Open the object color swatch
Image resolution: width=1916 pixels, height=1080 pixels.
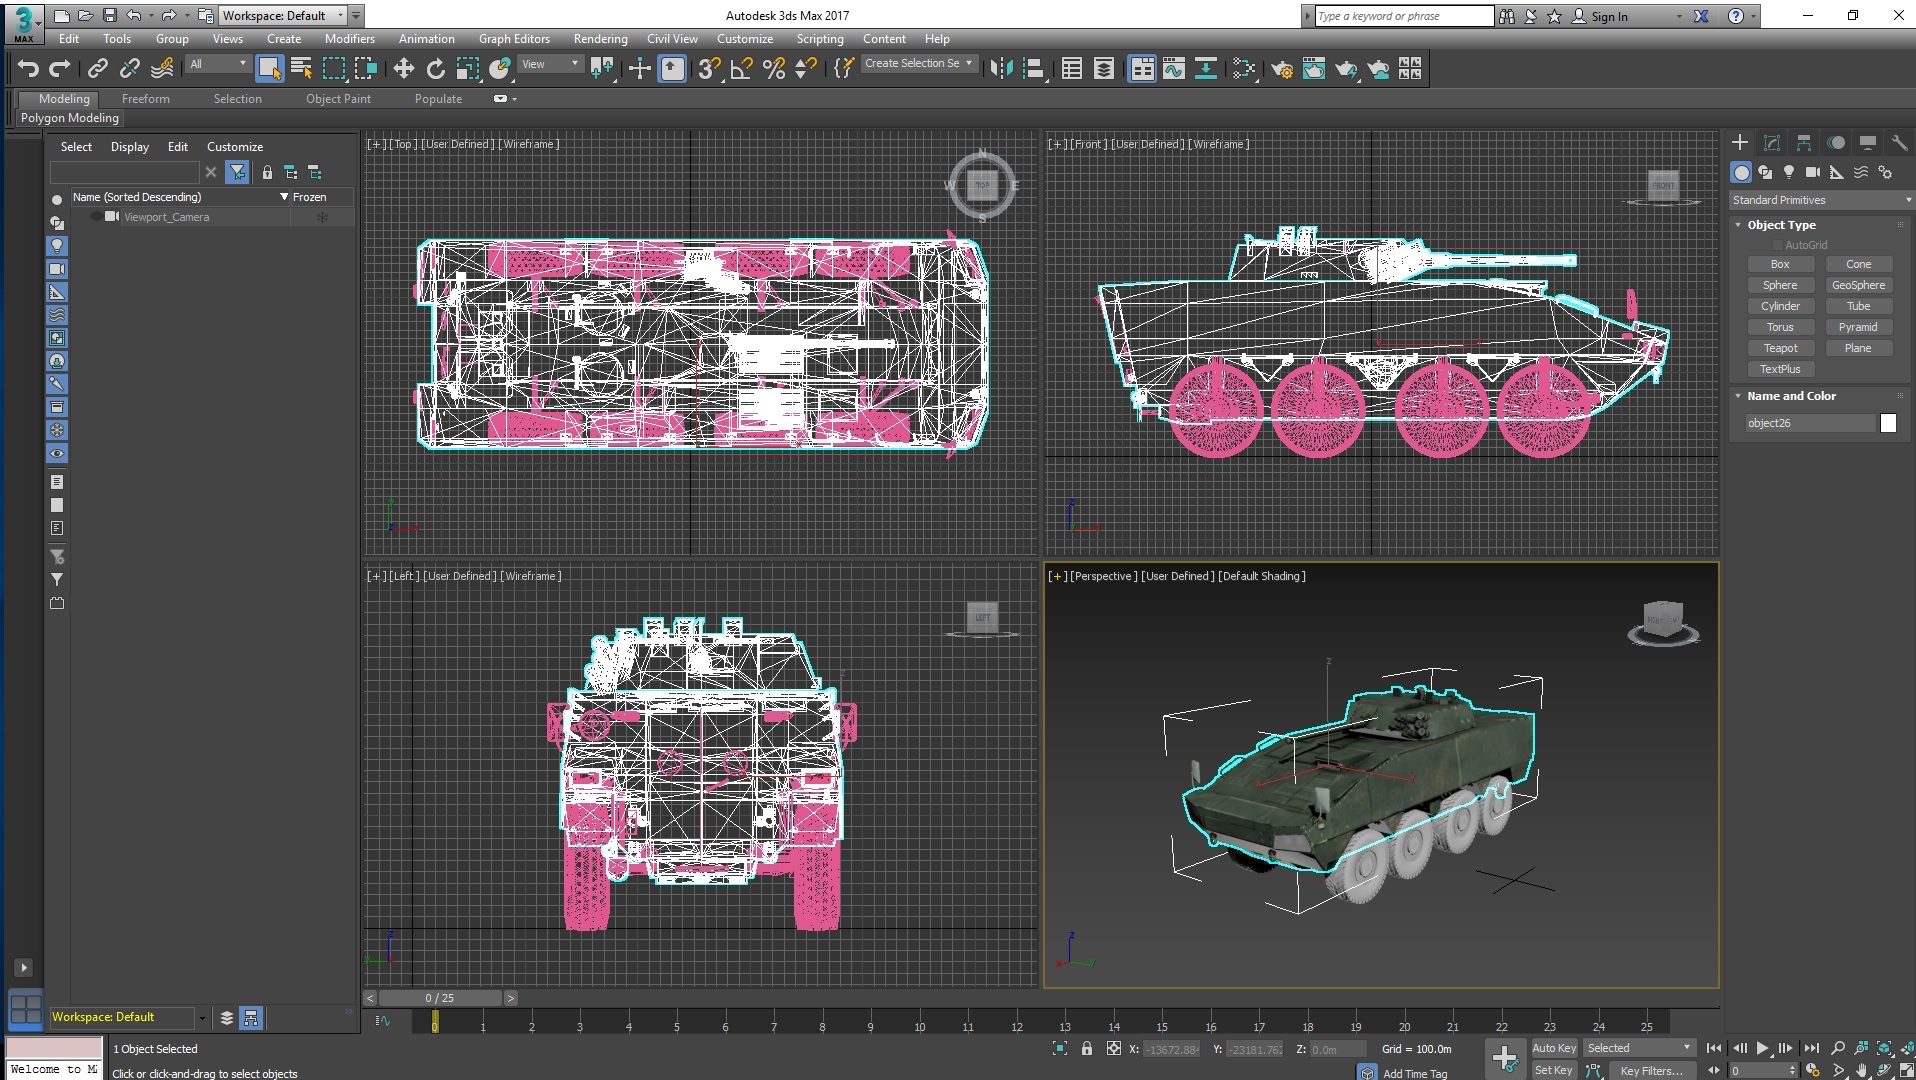[x=1888, y=423]
